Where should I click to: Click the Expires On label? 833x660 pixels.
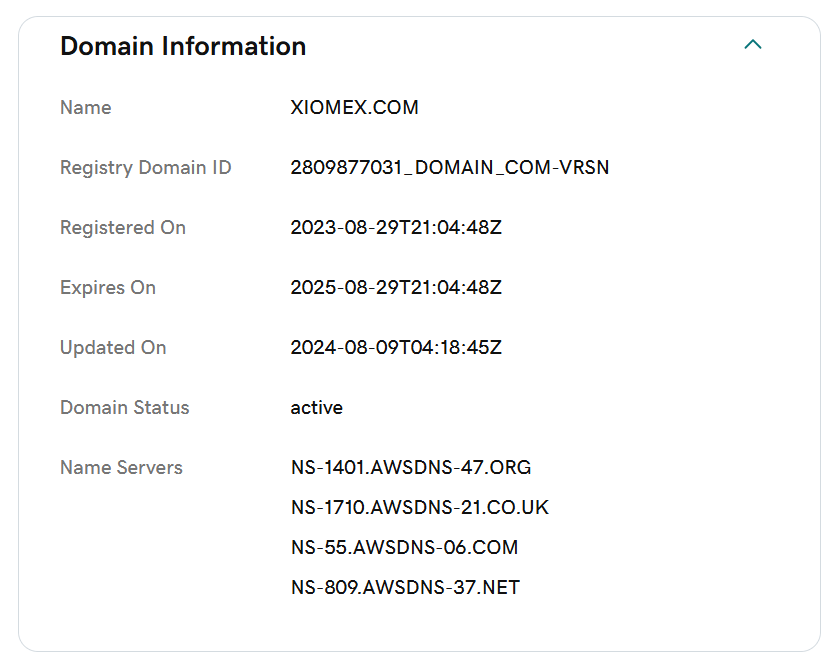(108, 287)
